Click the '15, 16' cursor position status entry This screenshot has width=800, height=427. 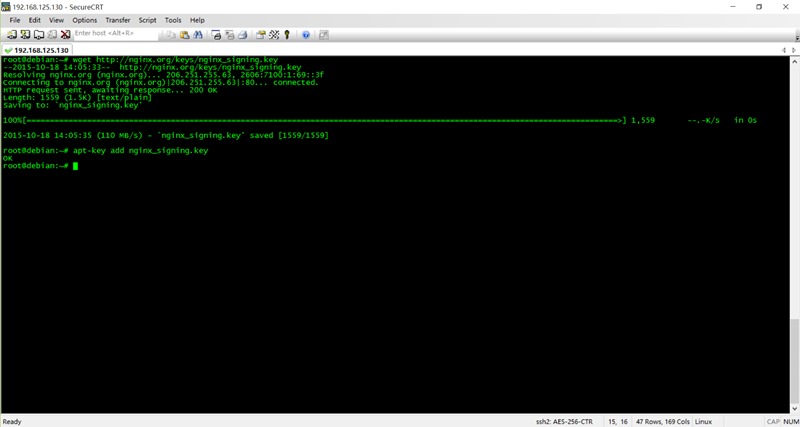pos(618,422)
